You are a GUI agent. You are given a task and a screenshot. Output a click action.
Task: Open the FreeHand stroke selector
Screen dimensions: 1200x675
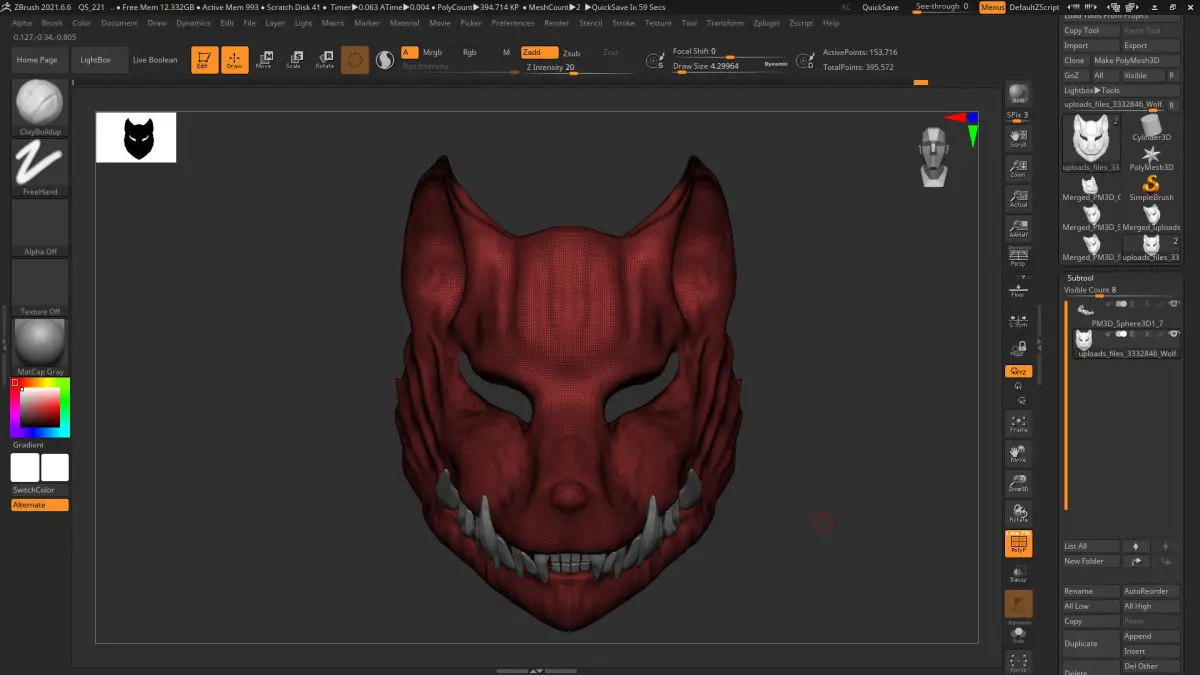tap(40, 164)
